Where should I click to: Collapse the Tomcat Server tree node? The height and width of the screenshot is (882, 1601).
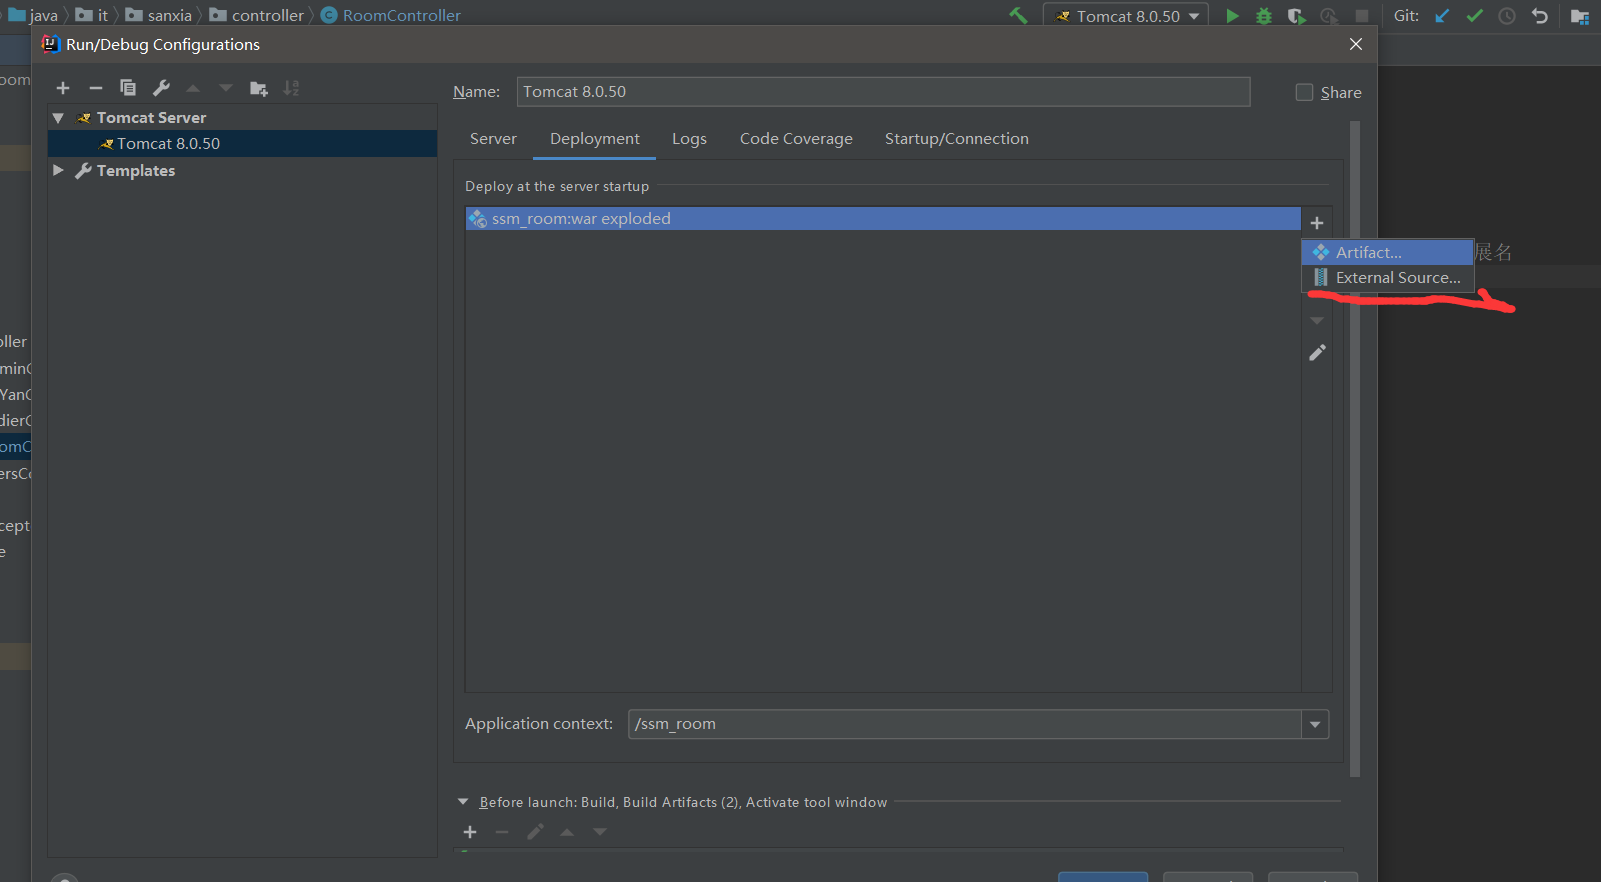[x=58, y=118]
